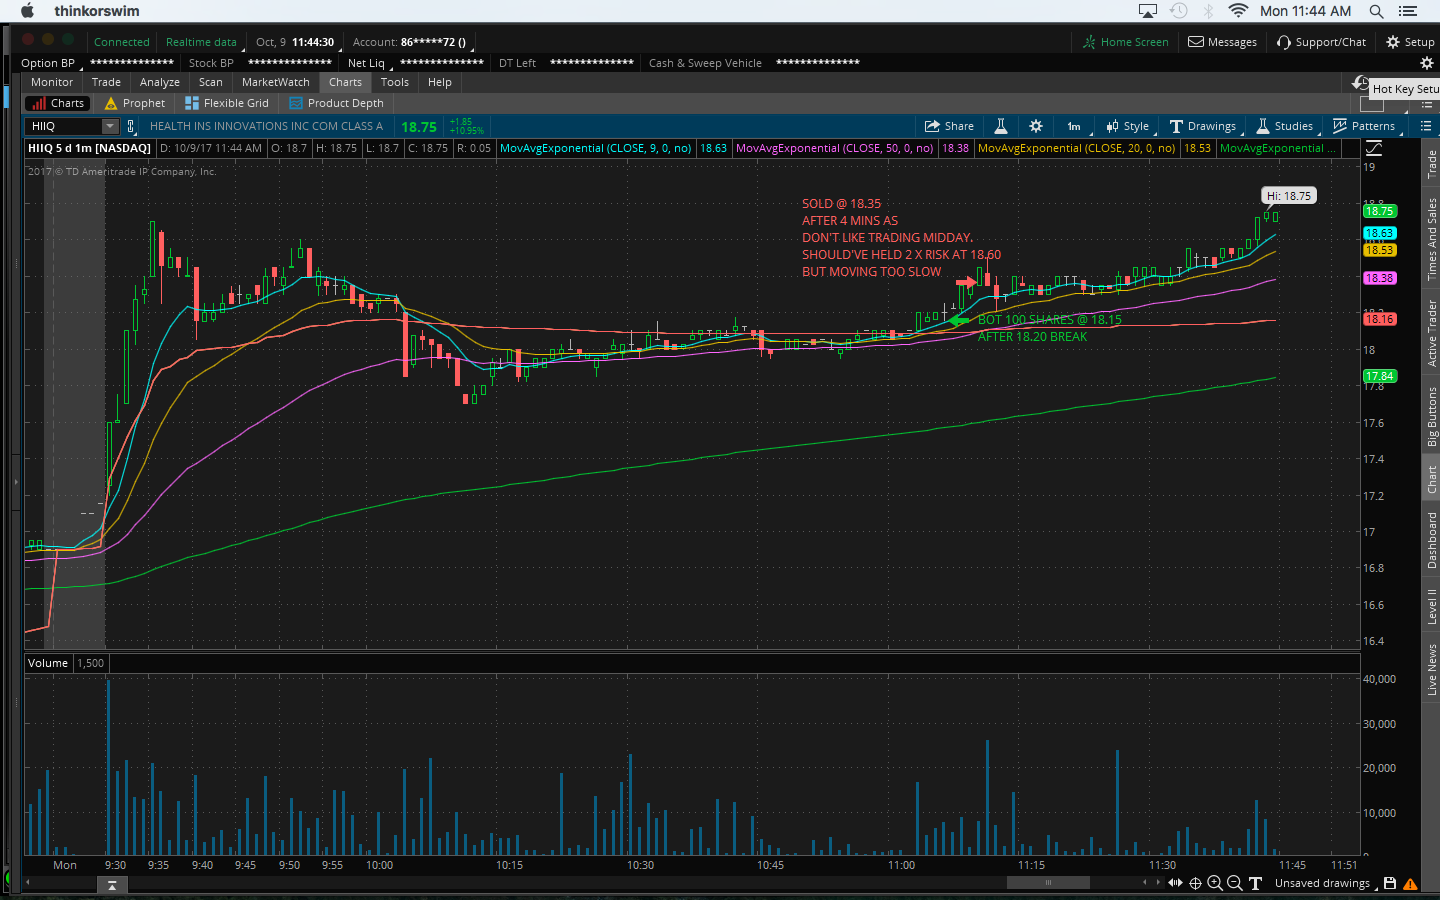1440x900 pixels.
Task: Click the symbol link clip icon
Action: tap(130, 126)
